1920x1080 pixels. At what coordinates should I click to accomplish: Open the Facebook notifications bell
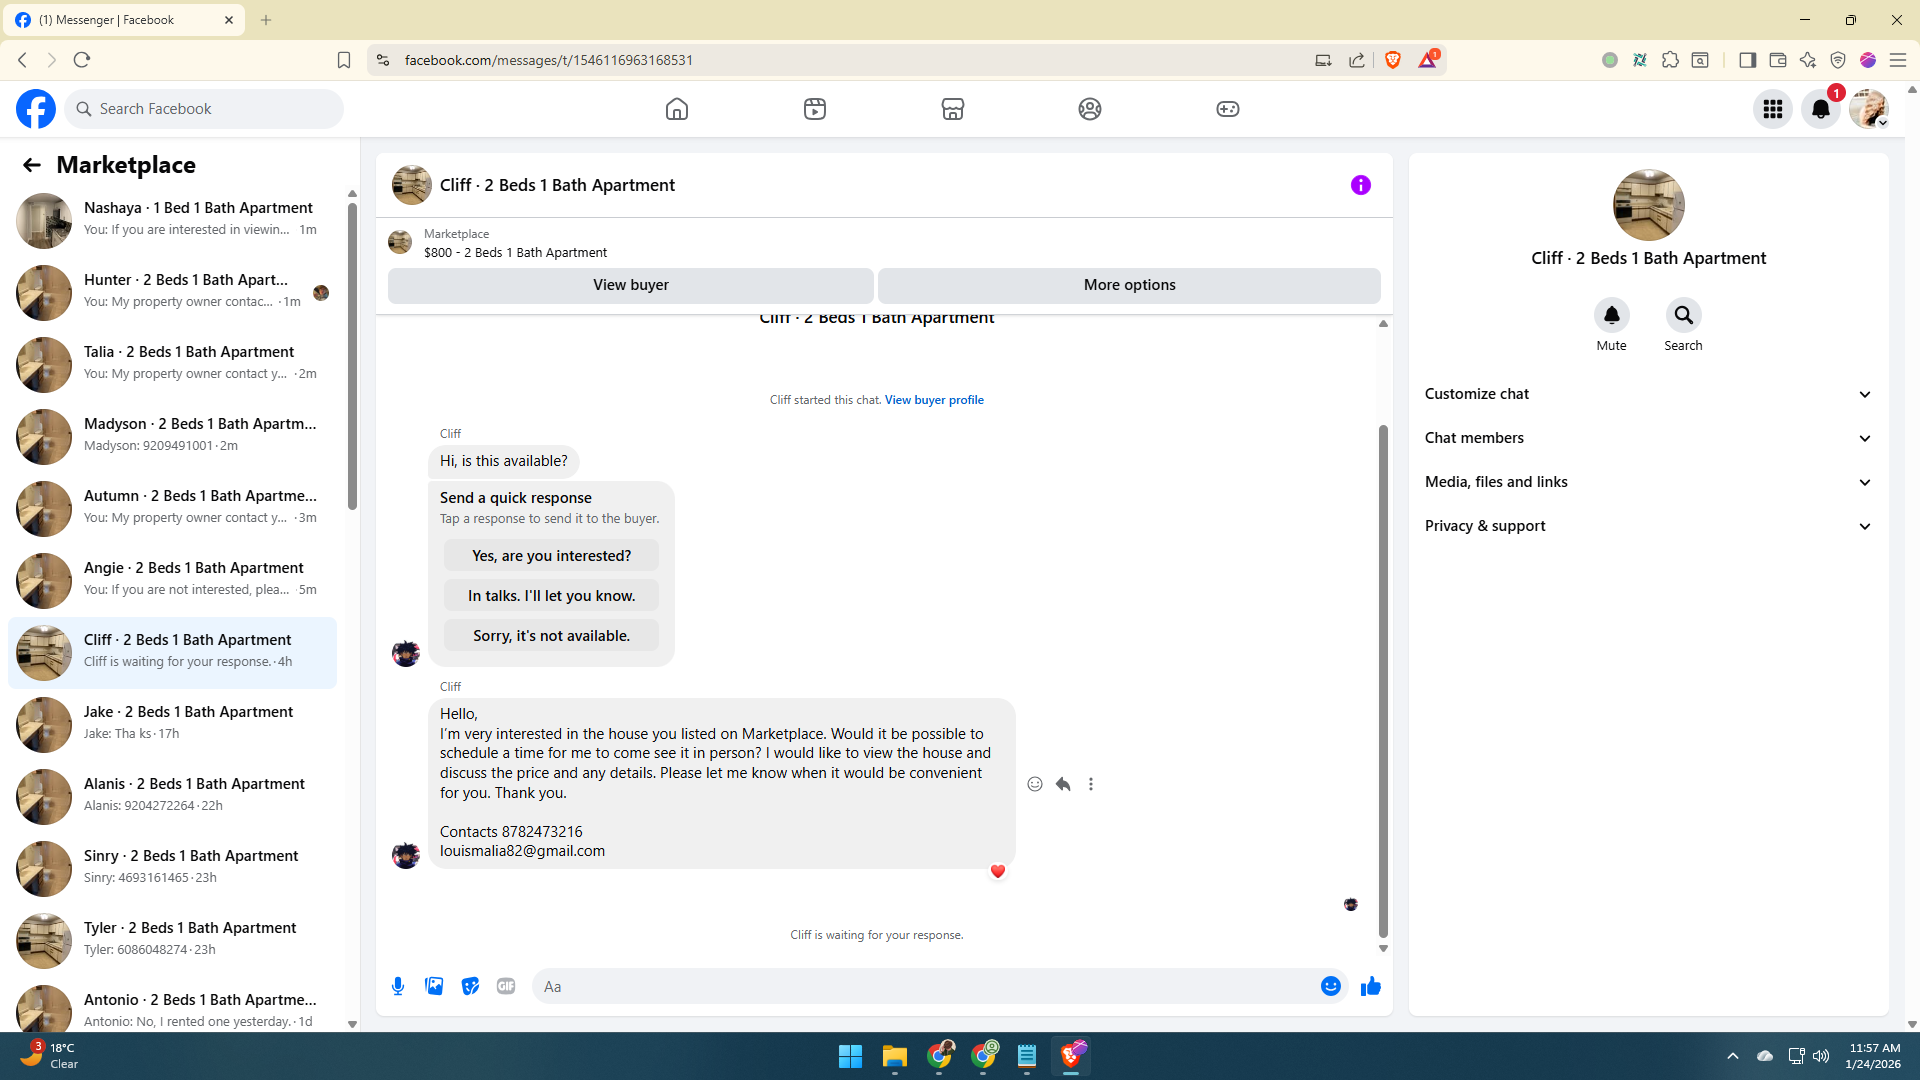1820,109
